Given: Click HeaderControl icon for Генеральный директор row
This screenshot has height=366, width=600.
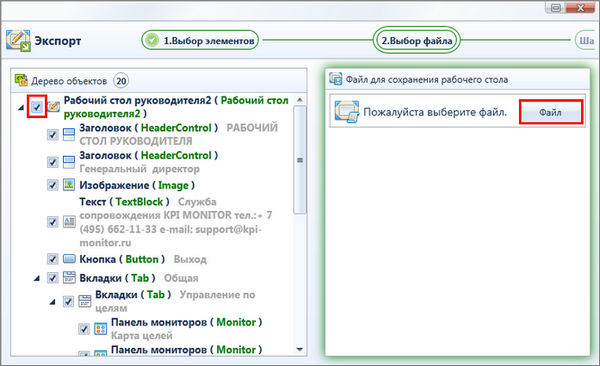Looking at the screenshot, I should click(x=69, y=162).
